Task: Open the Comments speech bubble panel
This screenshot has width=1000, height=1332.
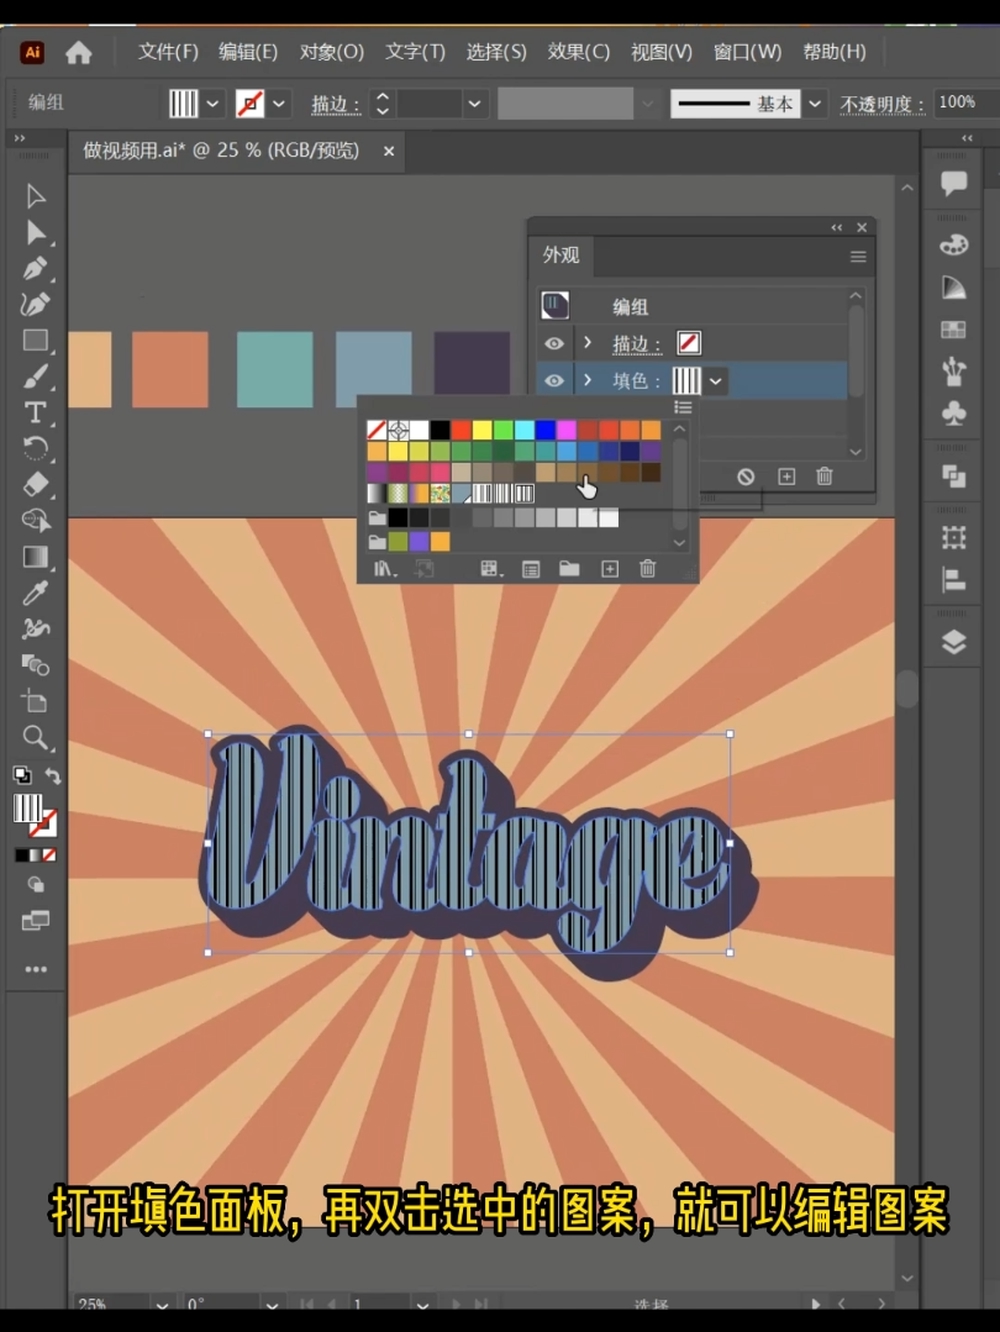Action: [954, 183]
